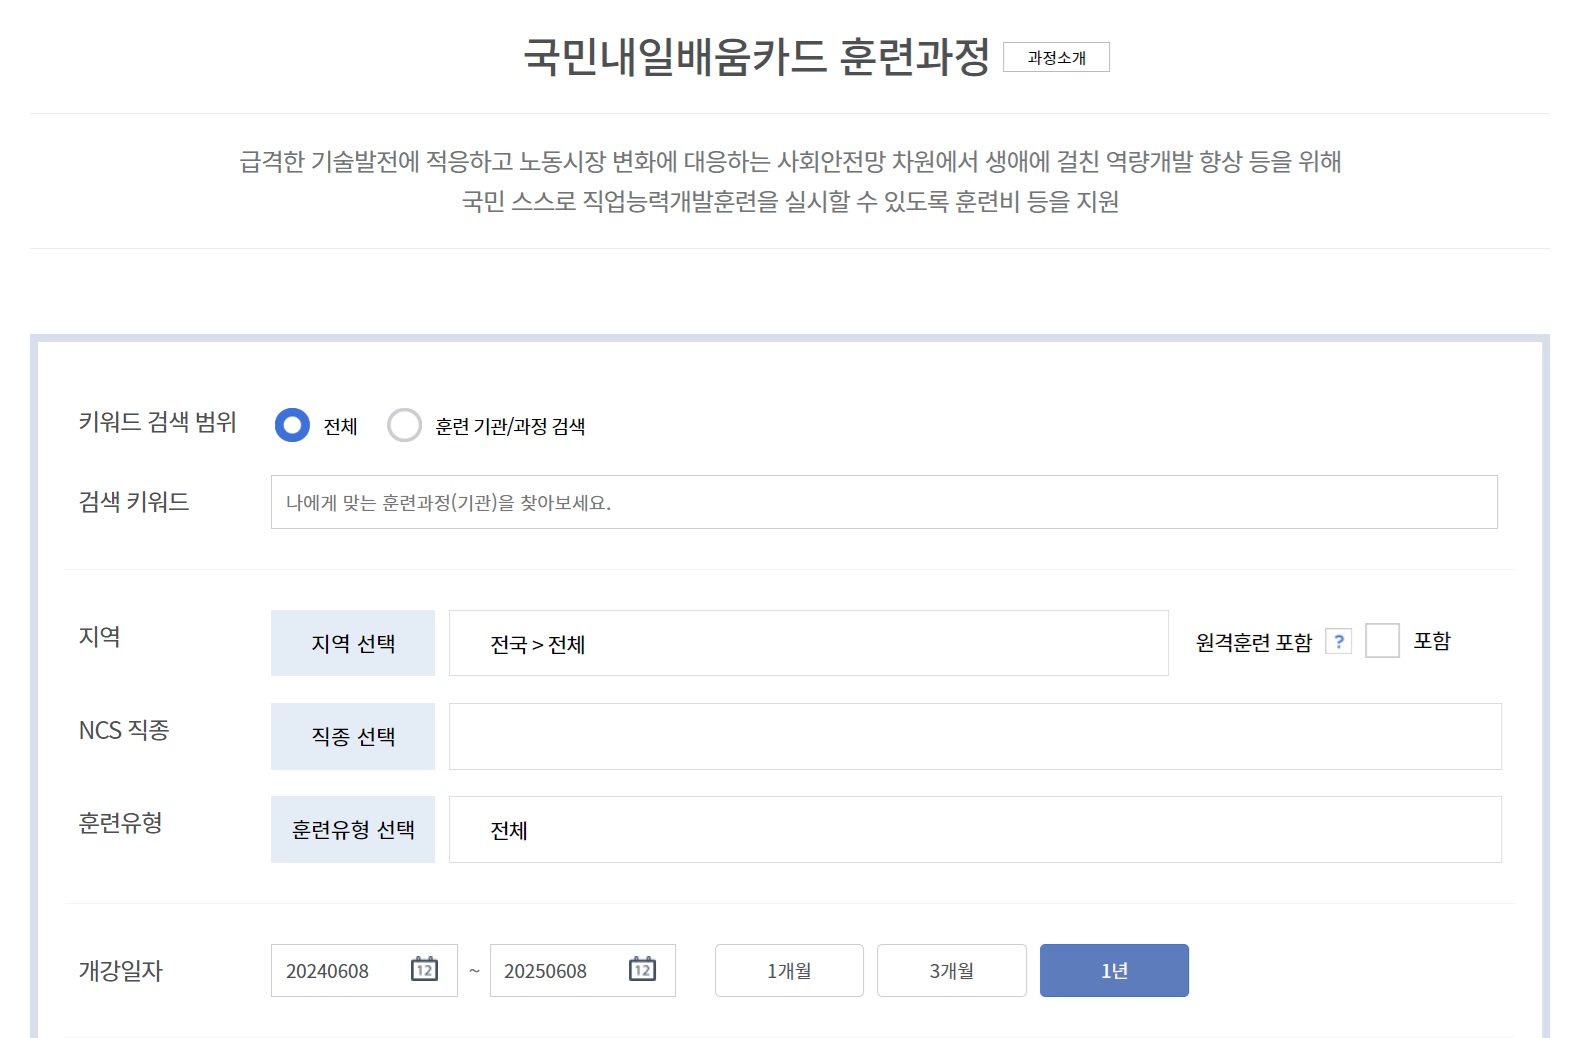1580x1038 pixels.
Task: Click the 직종 선택 button
Action: pyautogui.click(x=353, y=736)
